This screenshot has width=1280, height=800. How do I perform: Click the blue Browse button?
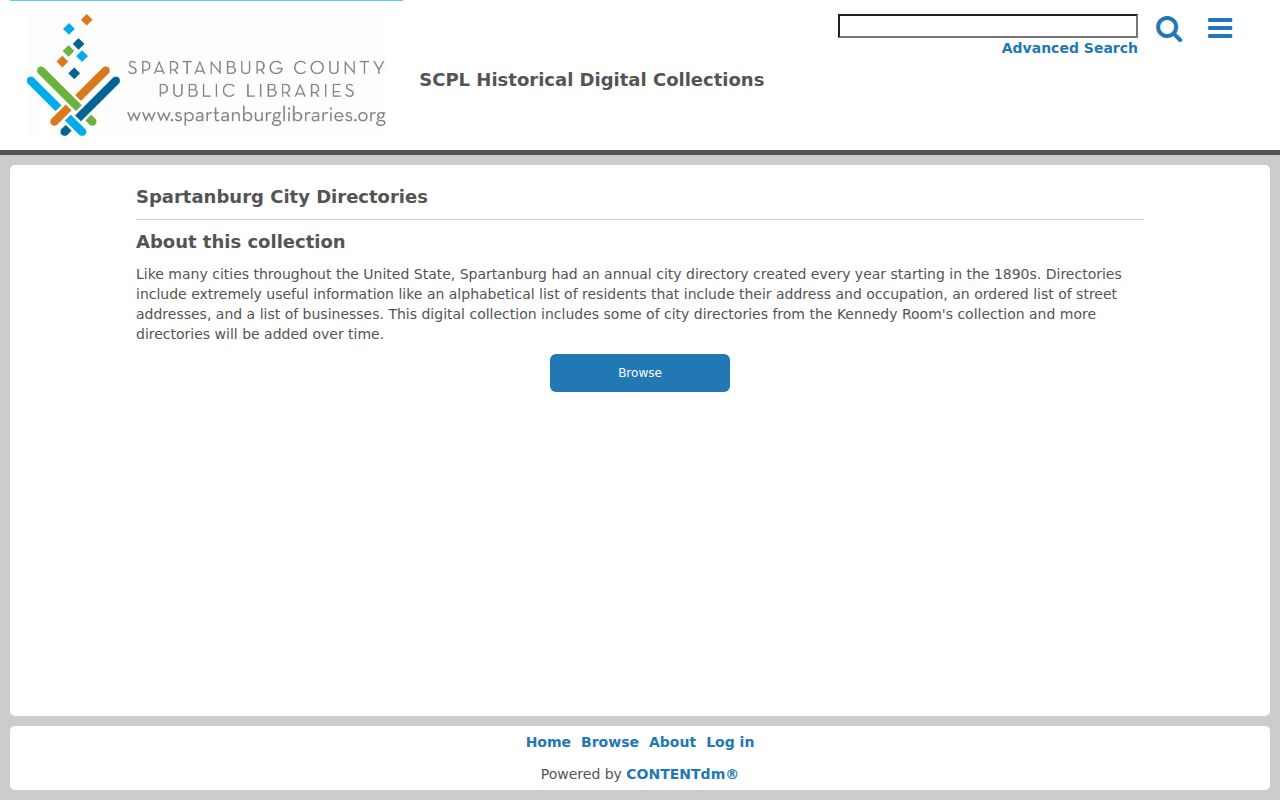click(x=640, y=373)
